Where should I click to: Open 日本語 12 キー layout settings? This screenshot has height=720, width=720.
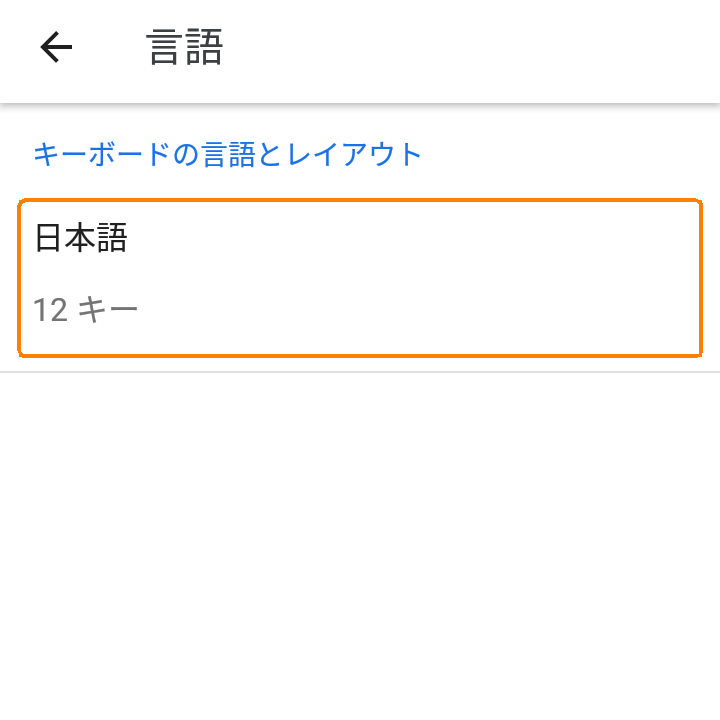(x=360, y=278)
